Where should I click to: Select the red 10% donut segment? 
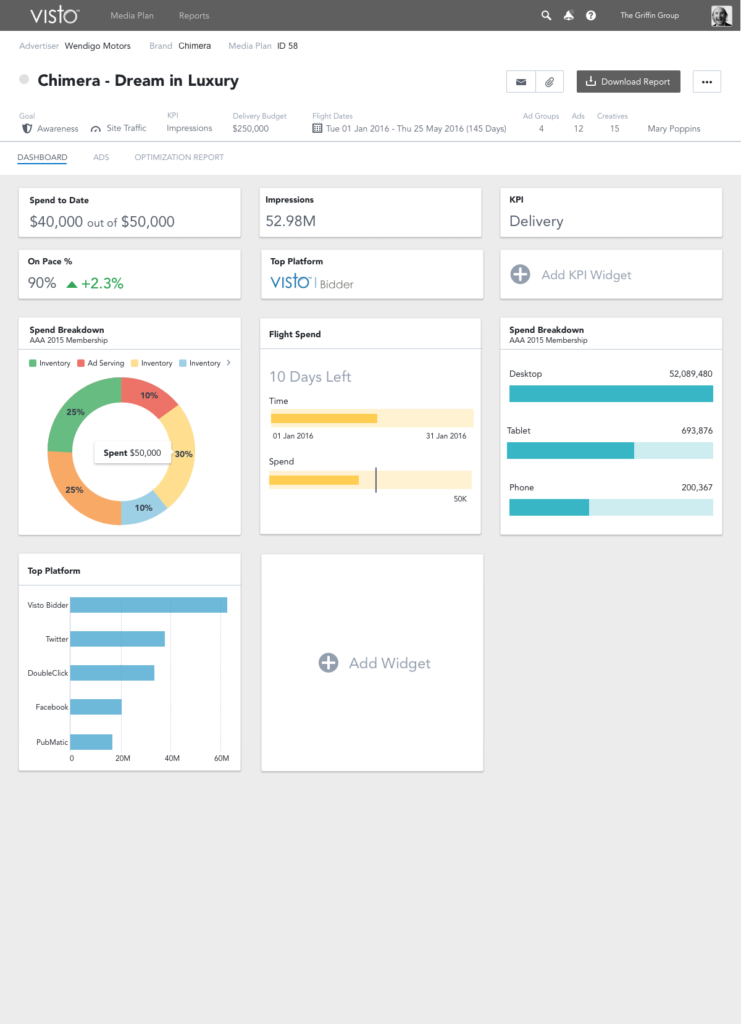click(147, 395)
